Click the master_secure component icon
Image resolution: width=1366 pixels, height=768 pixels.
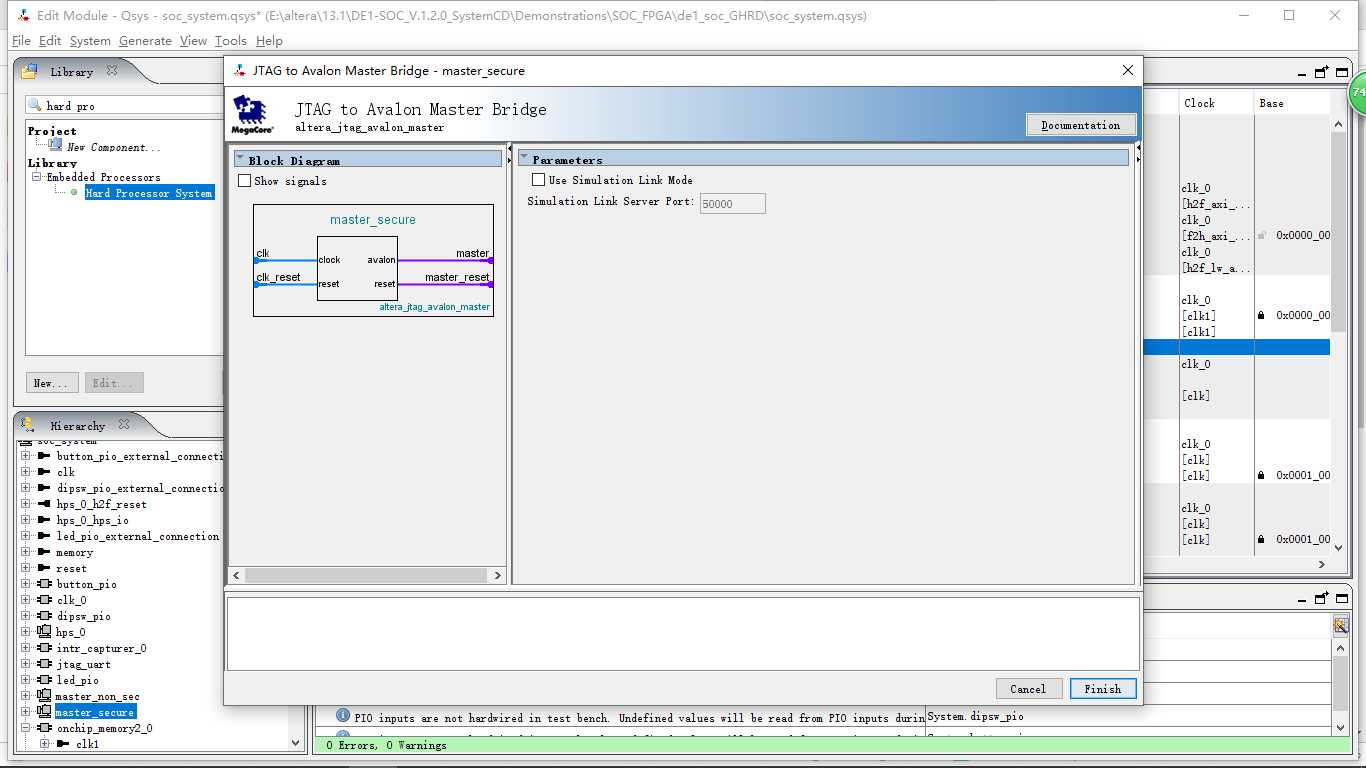[x=44, y=712]
